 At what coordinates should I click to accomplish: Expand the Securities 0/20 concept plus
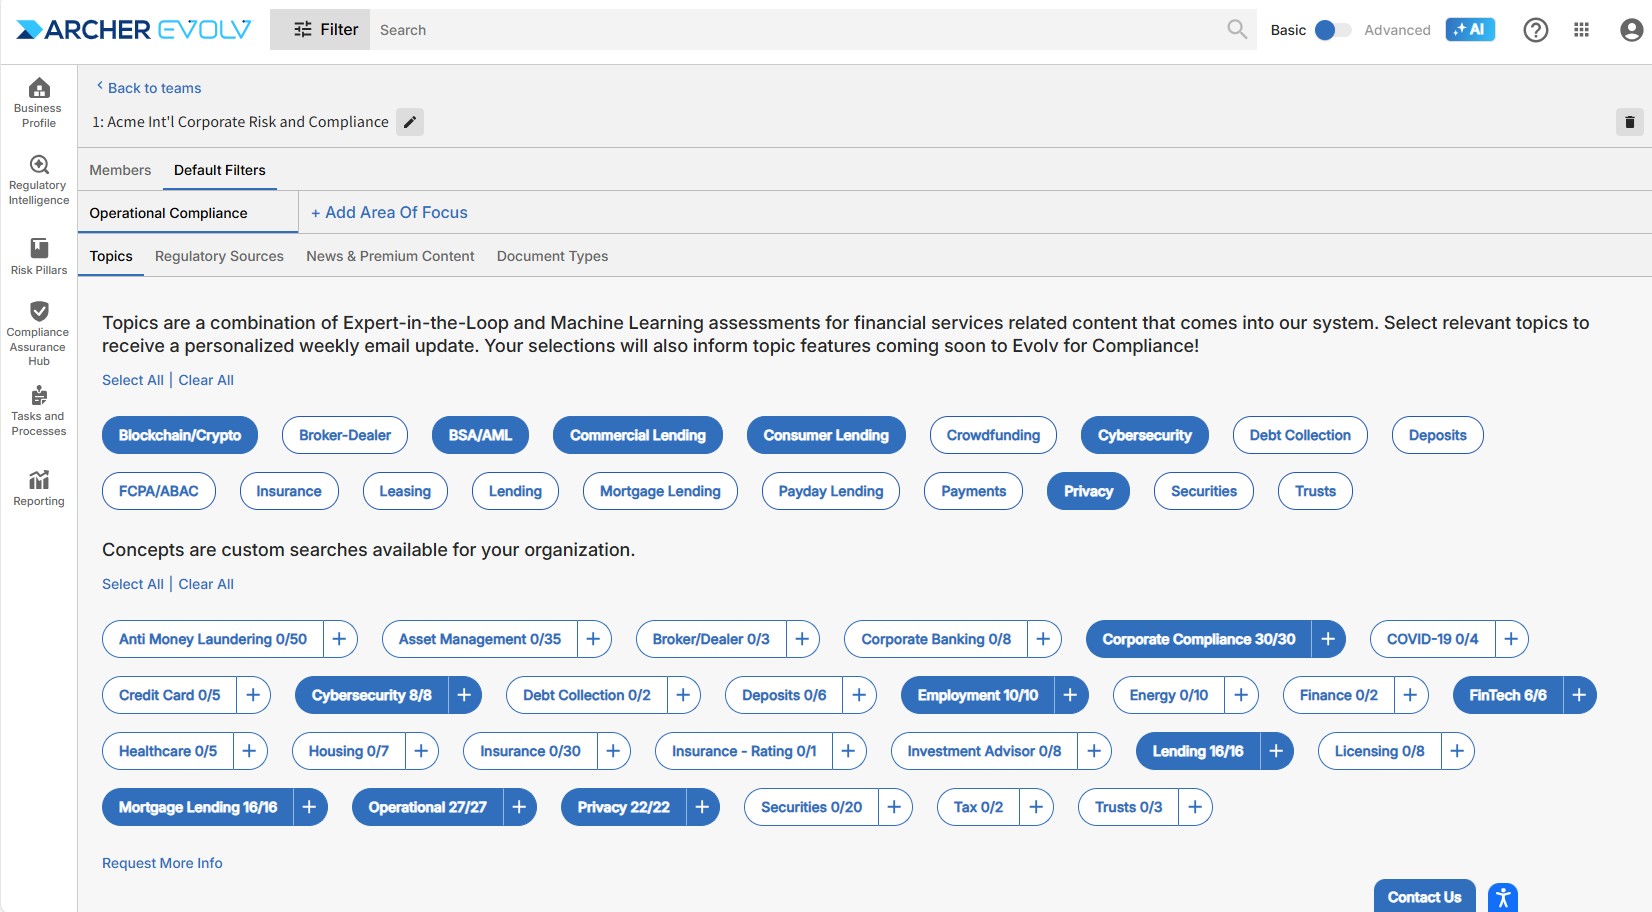click(x=894, y=807)
